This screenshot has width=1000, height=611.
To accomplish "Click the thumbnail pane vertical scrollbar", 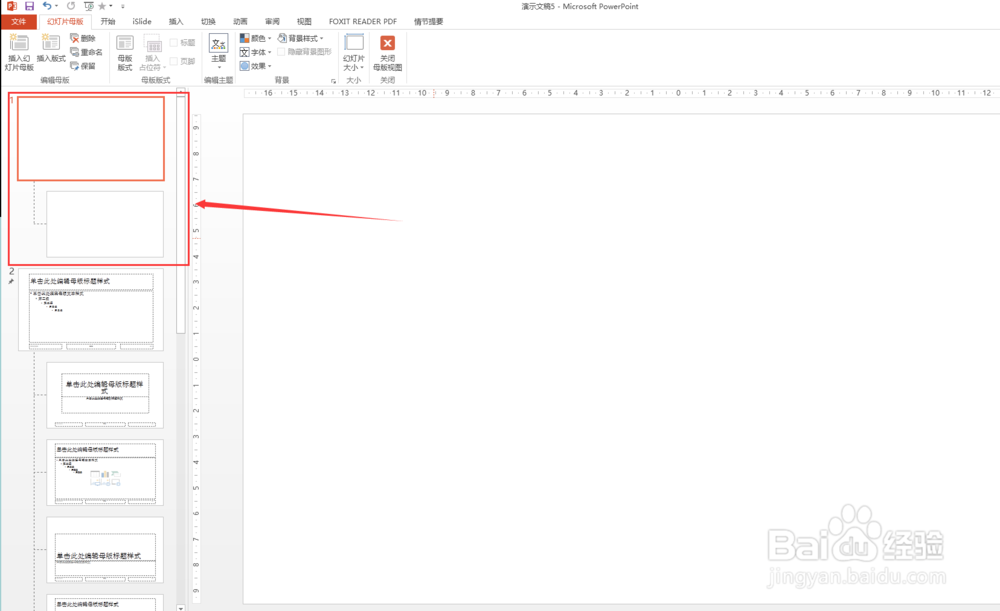I will (x=181, y=214).
